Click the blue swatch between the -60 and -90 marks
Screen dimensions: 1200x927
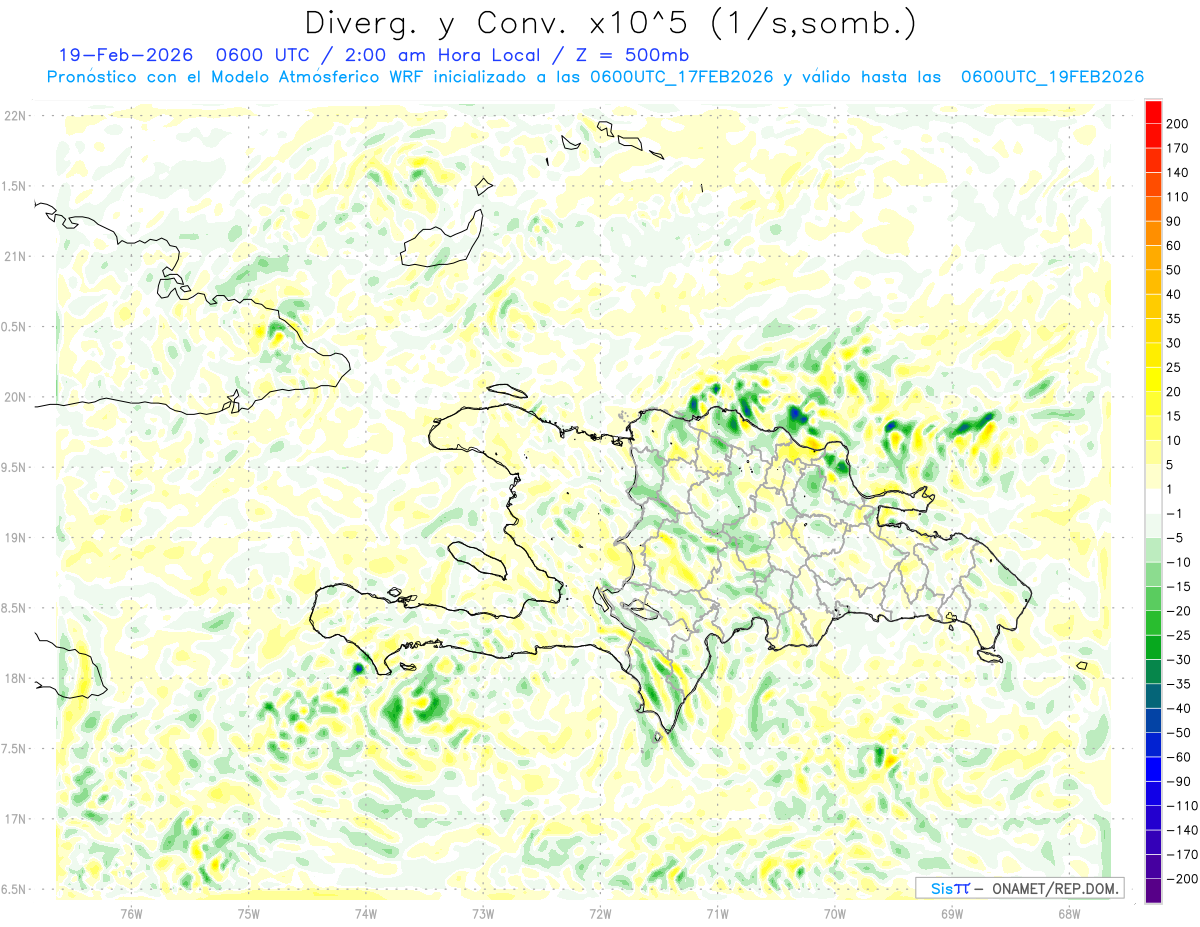click(x=1153, y=770)
